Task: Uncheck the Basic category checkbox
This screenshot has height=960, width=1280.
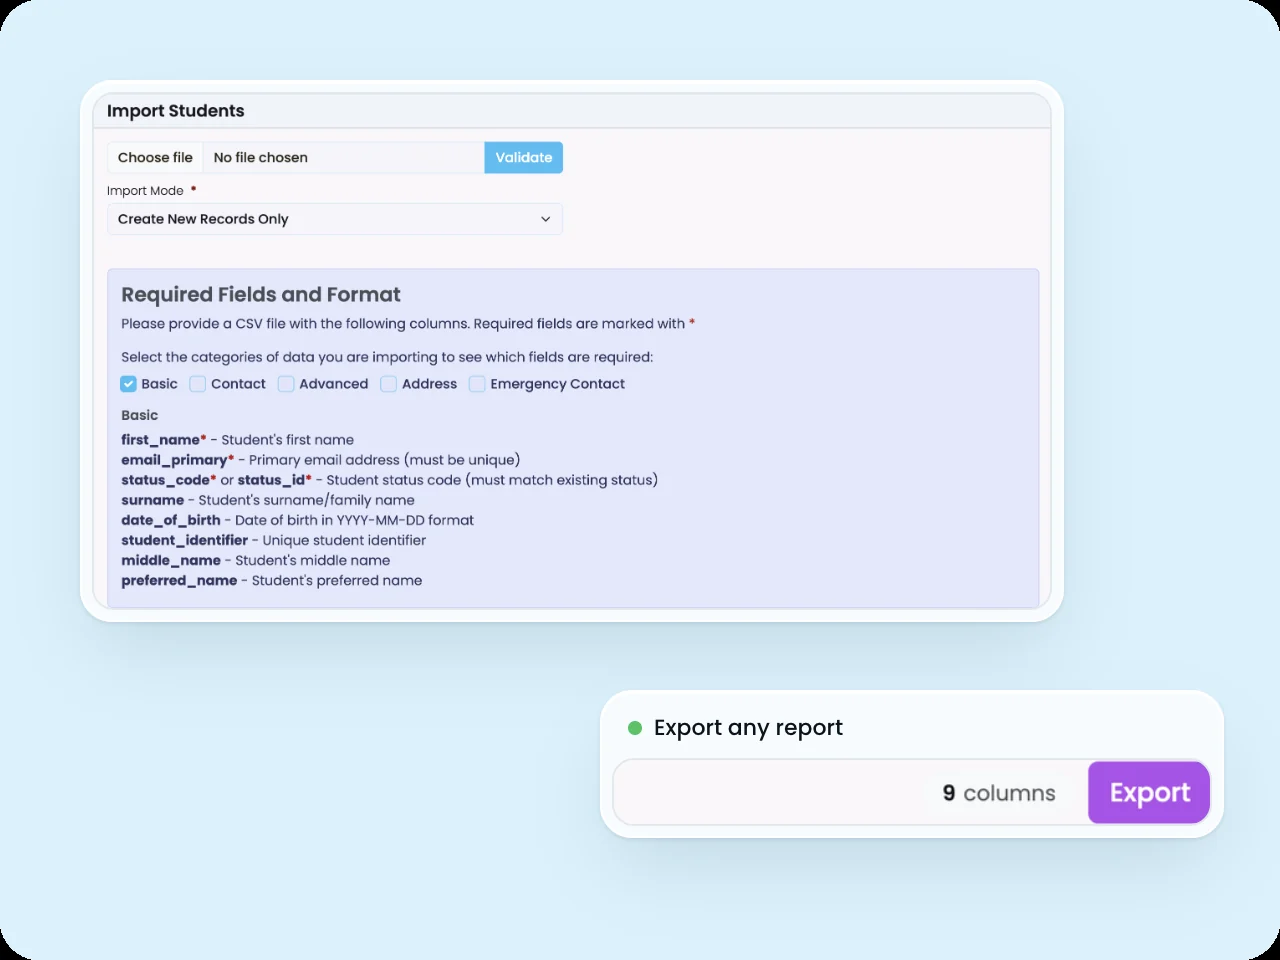Action: tap(128, 384)
